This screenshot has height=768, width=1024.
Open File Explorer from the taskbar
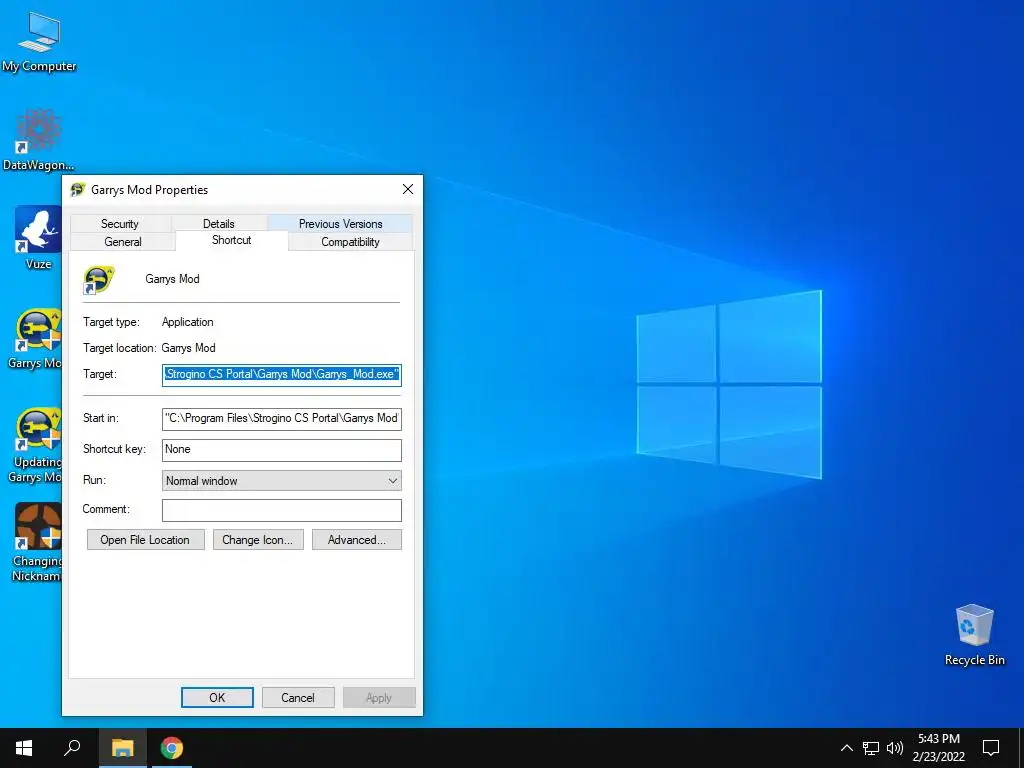click(x=122, y=748)
